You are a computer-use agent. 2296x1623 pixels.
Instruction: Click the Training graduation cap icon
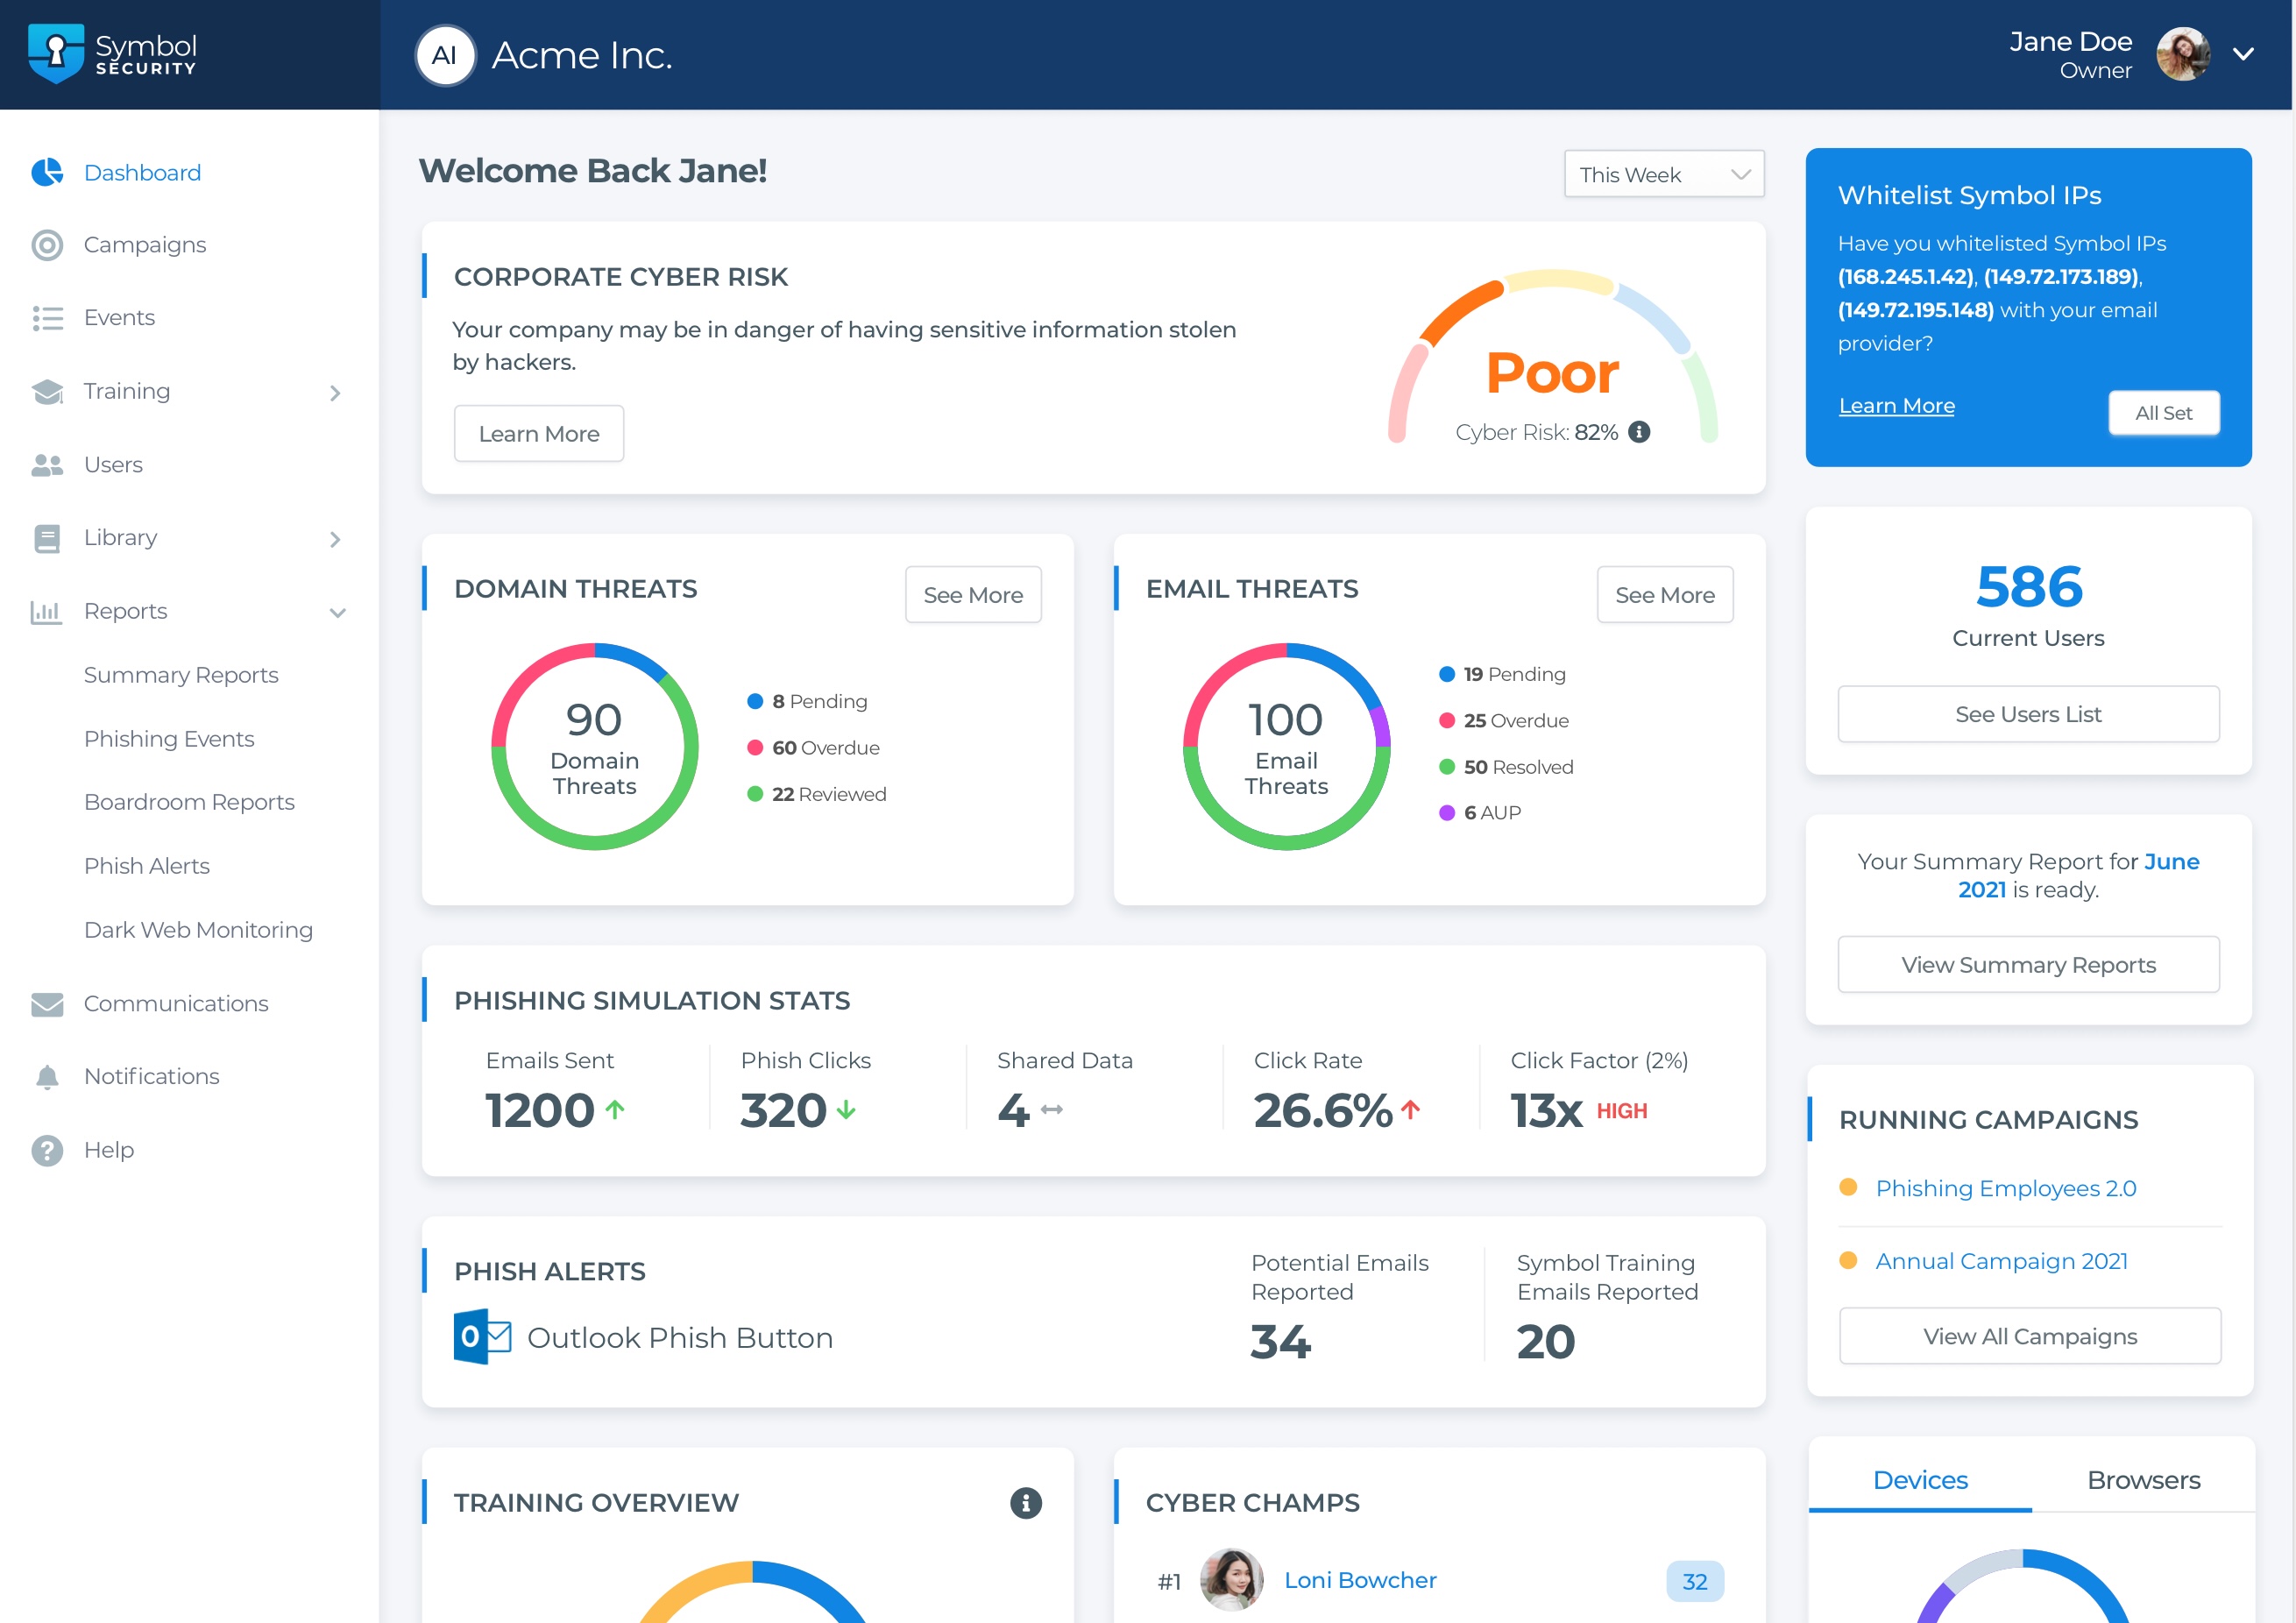47,391
